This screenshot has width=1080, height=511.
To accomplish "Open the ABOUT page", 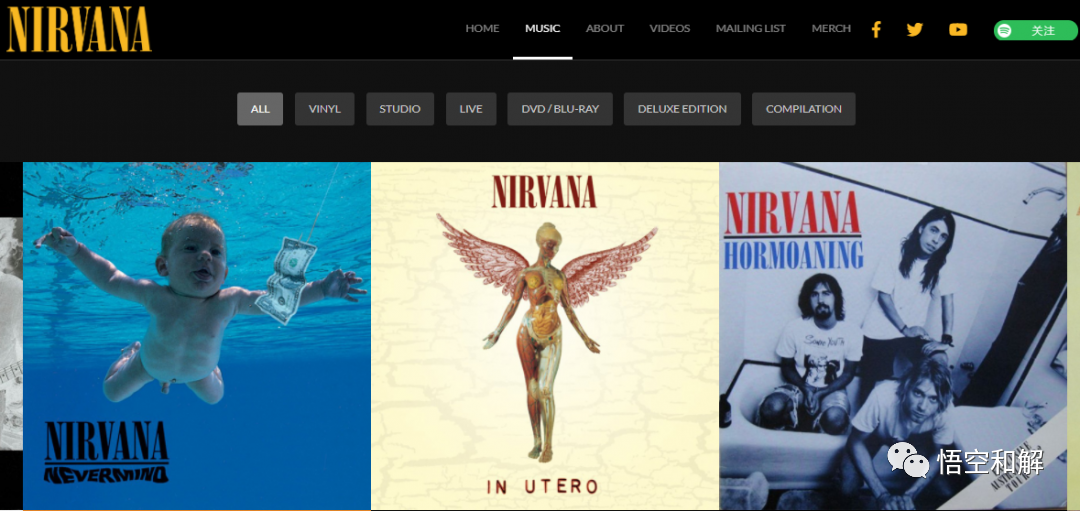I will 605,29.
